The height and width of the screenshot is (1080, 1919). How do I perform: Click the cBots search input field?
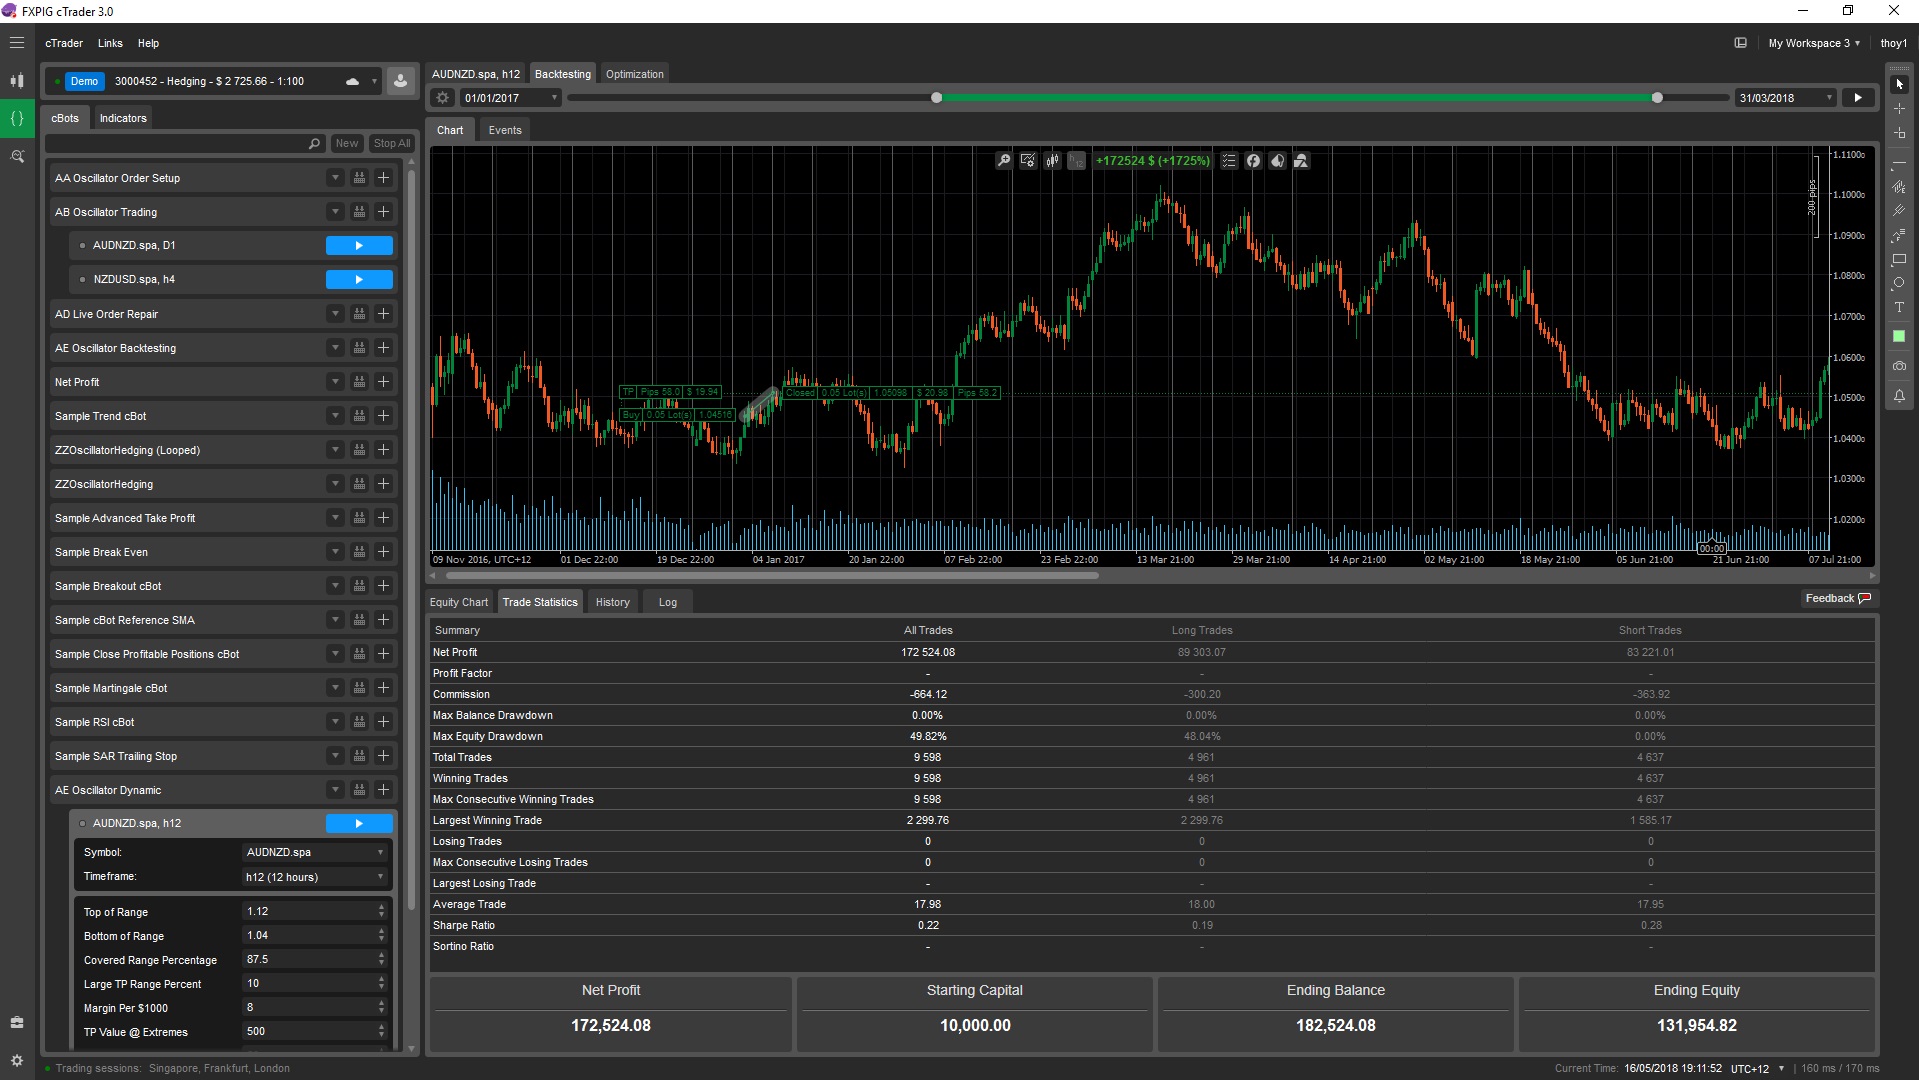click(185, 144)
